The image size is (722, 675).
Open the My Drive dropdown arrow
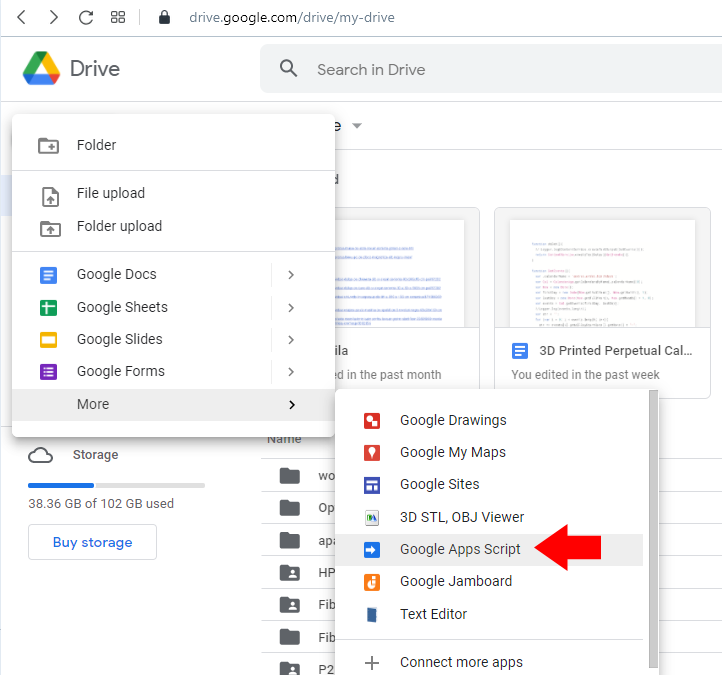(357, 126)
